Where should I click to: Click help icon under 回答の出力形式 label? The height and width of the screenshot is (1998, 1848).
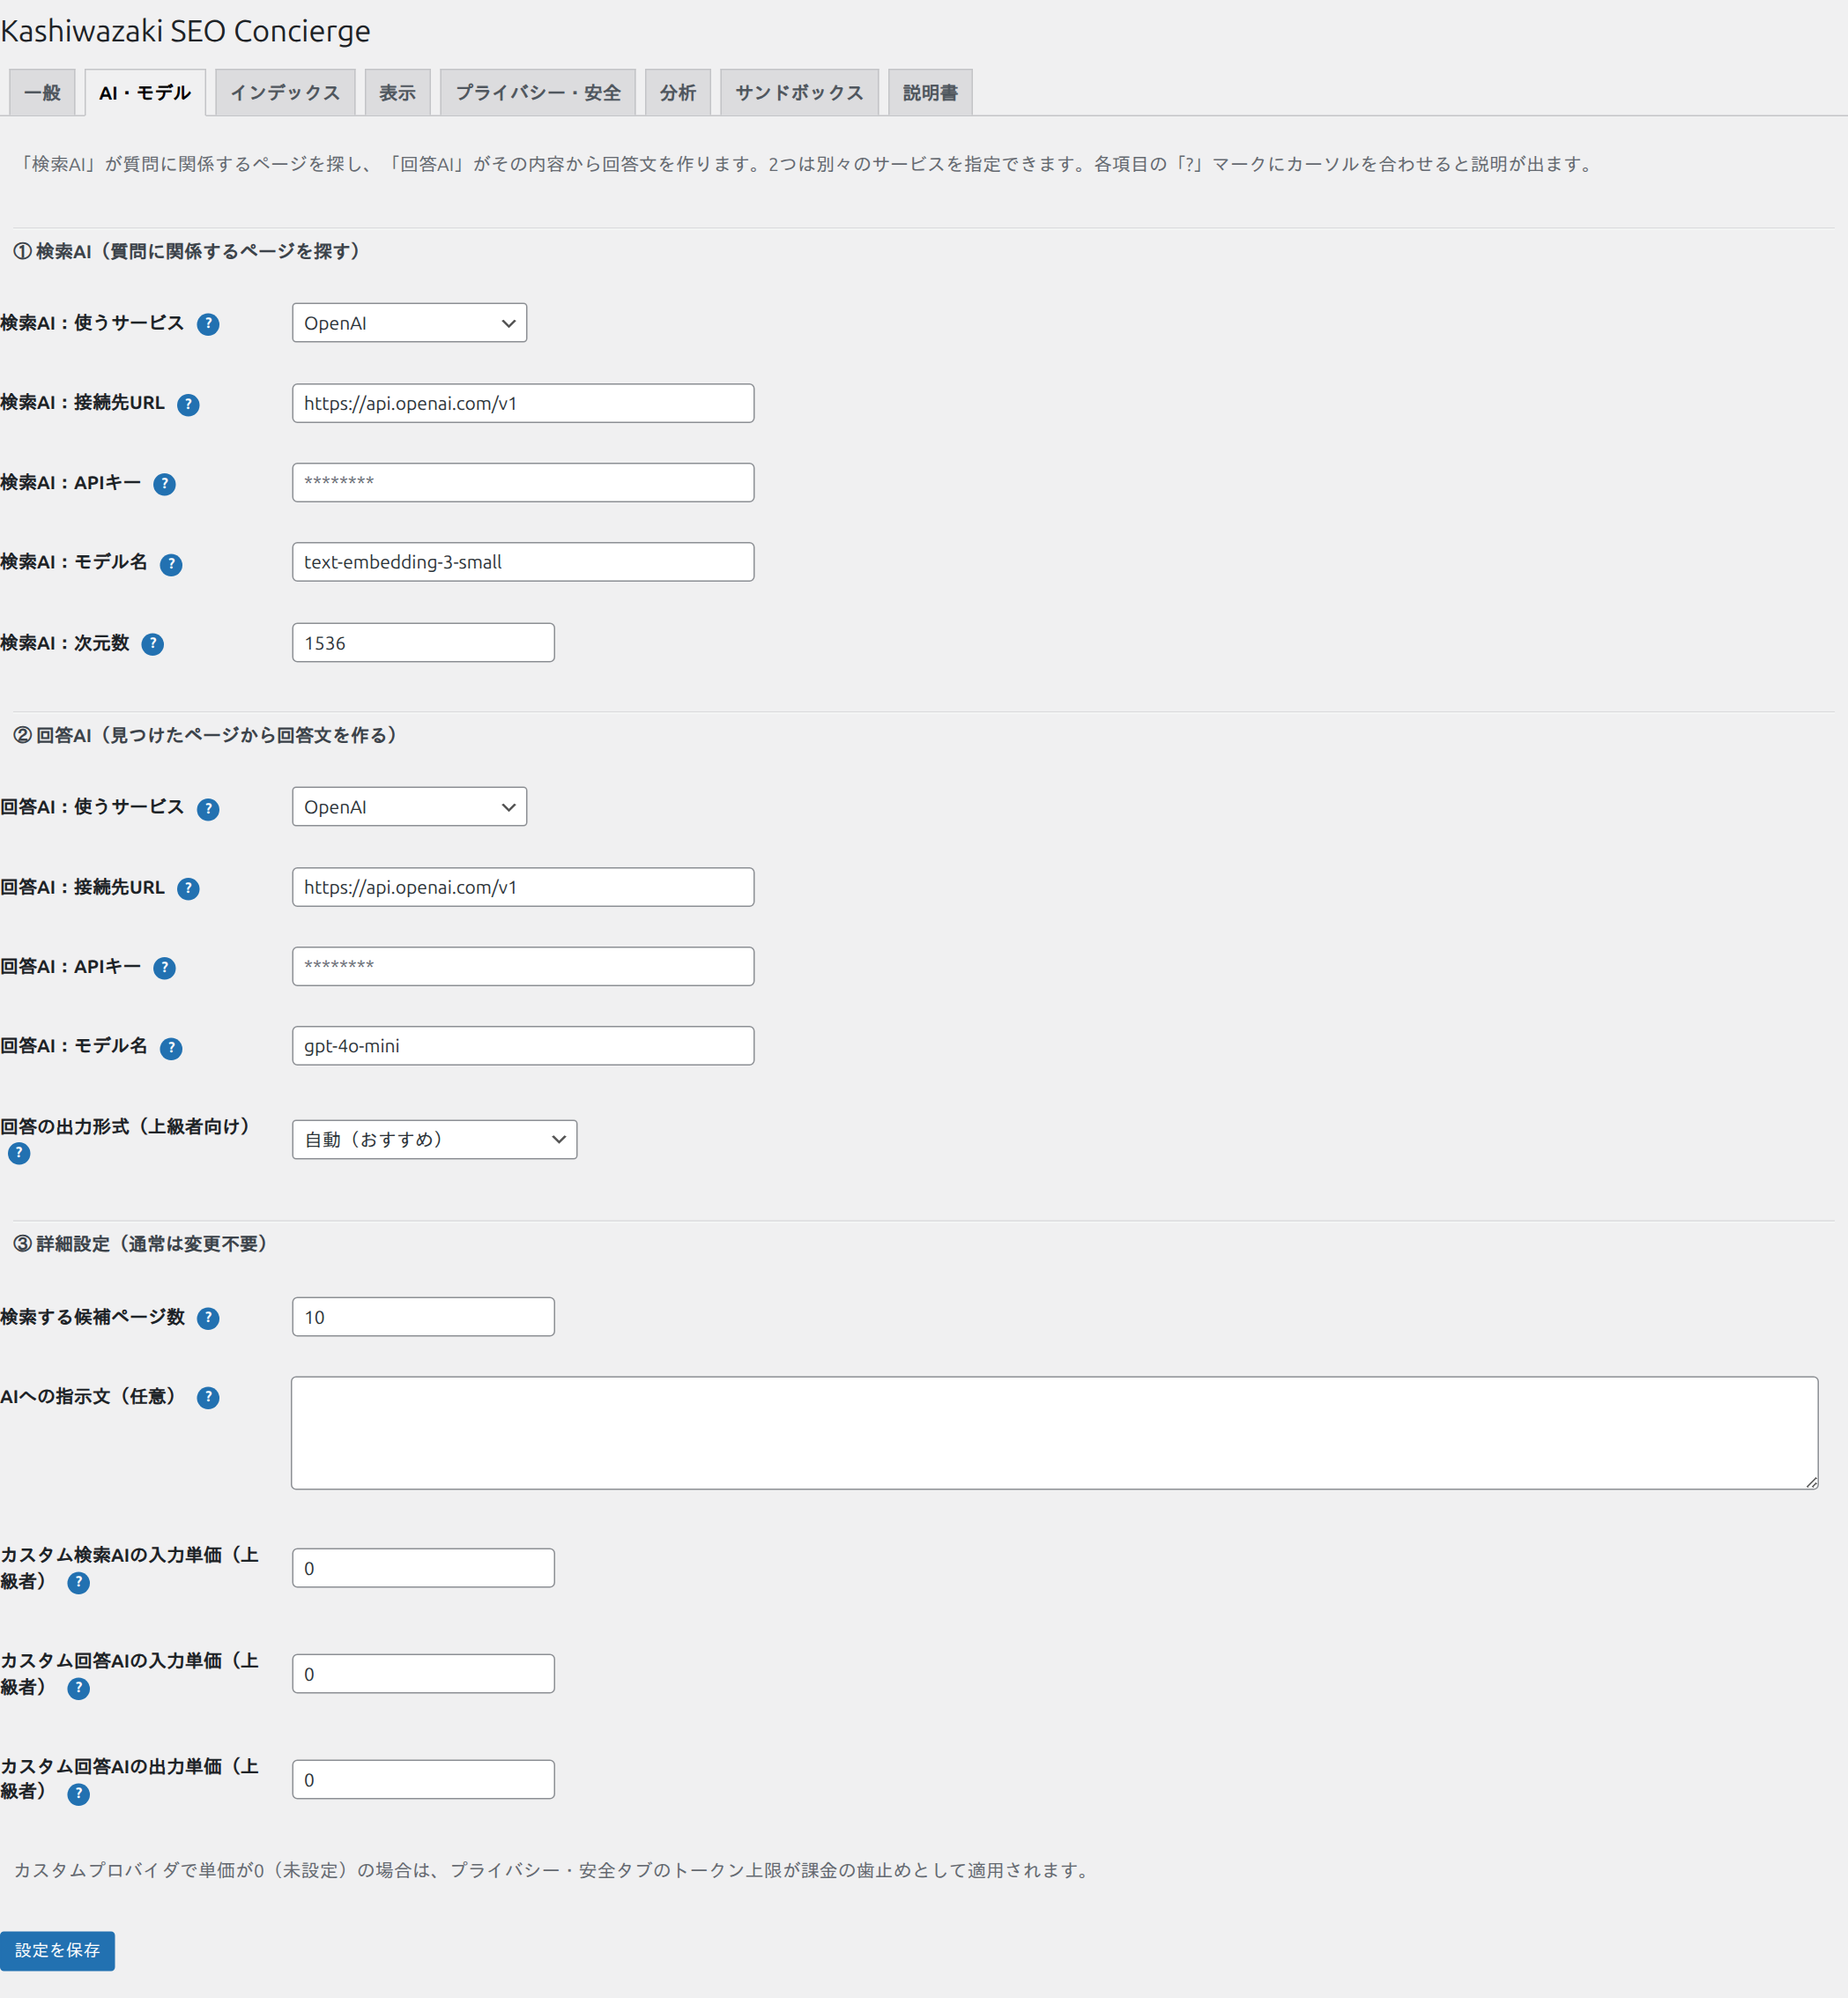click(19, 1153)
